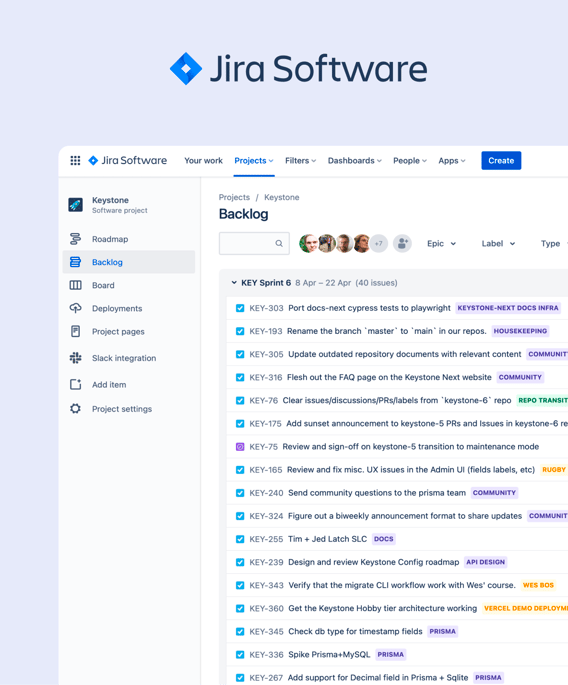Screen dimensions: 568x685
Task: Open the People menu
Action: pyautogui.click(x=410, y=160)
